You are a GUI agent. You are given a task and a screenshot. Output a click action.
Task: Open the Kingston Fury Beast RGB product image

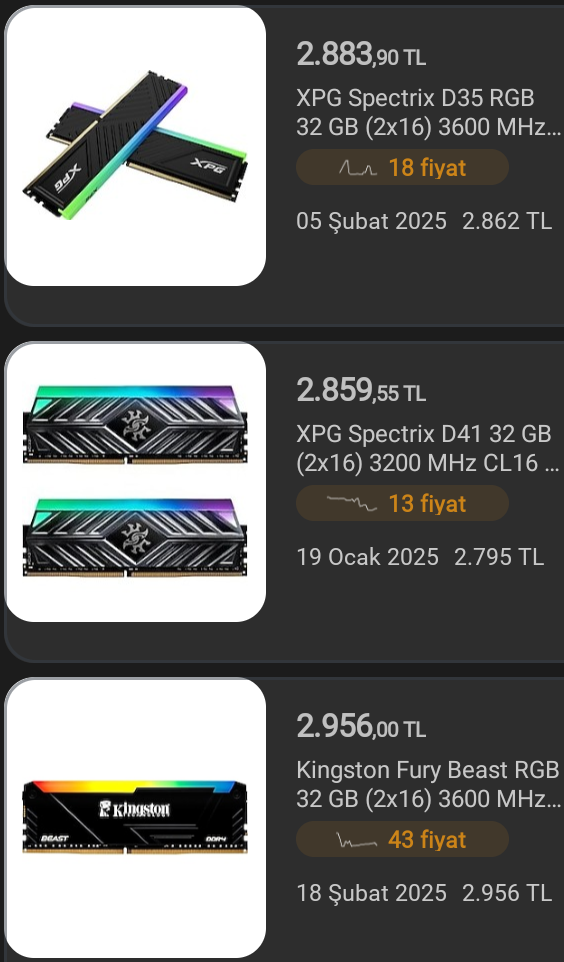(x=136, y=818)
